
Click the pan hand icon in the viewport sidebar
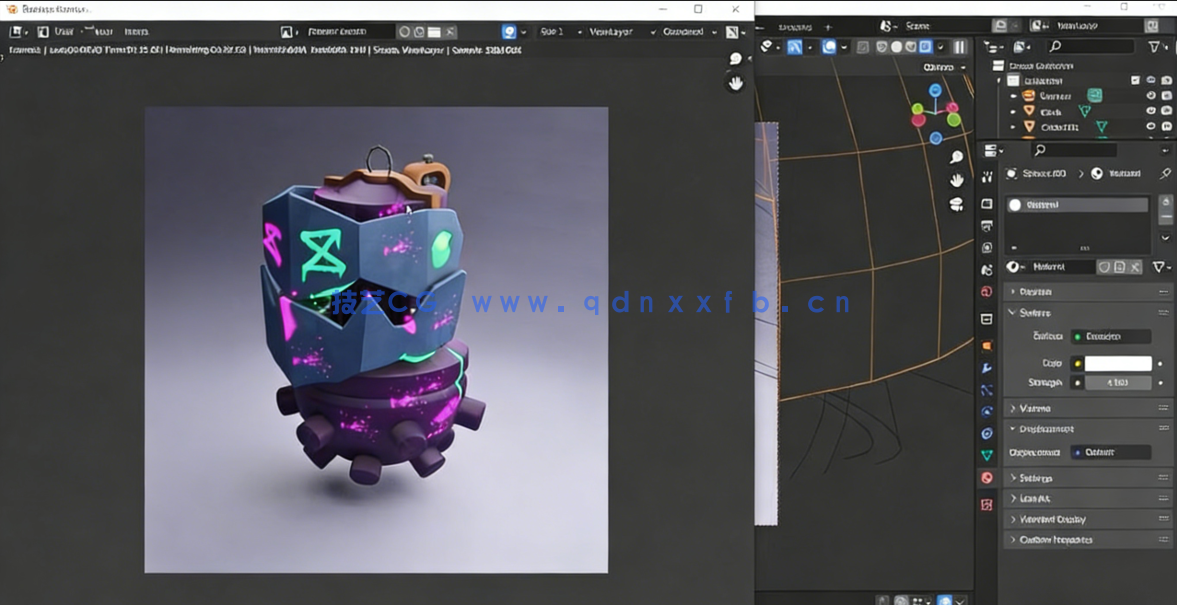click(957, 180)
